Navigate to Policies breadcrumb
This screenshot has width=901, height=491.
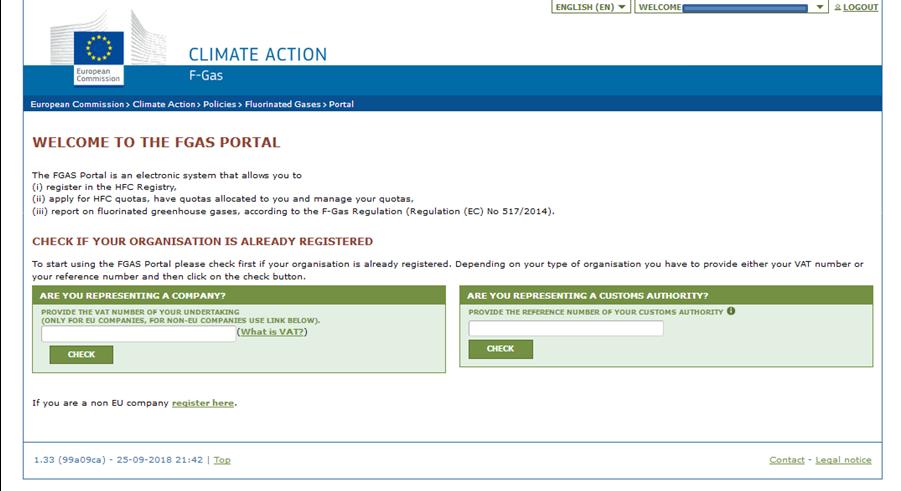point(220,104)
